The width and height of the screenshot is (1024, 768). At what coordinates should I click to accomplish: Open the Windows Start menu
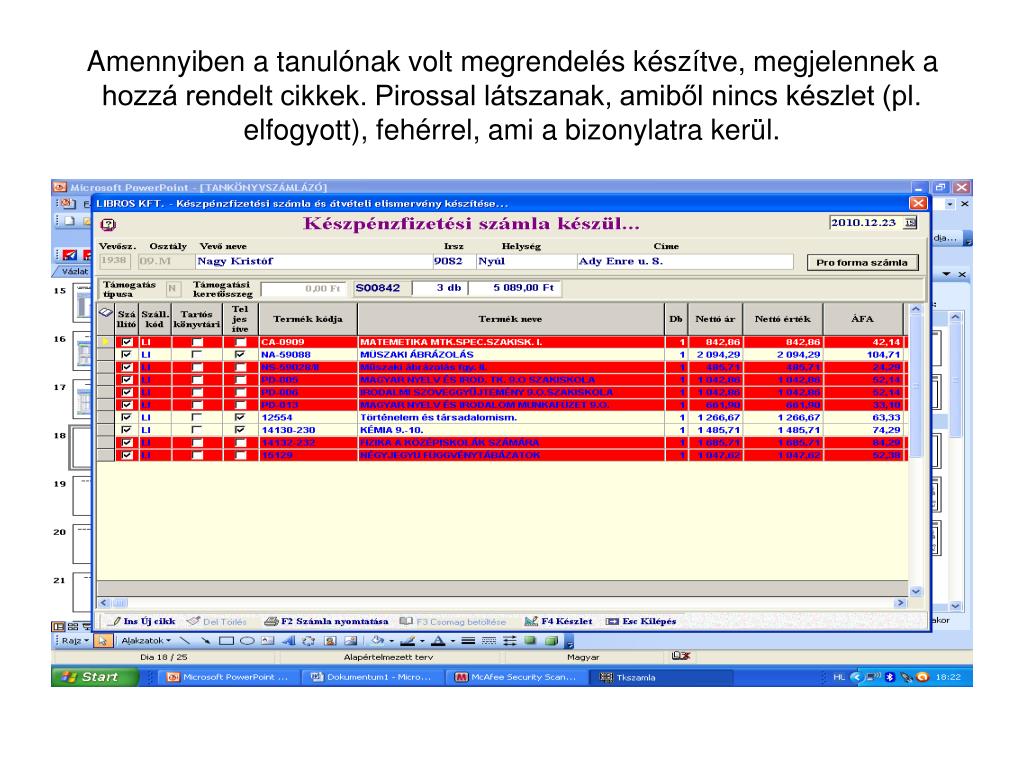point(94,677)
